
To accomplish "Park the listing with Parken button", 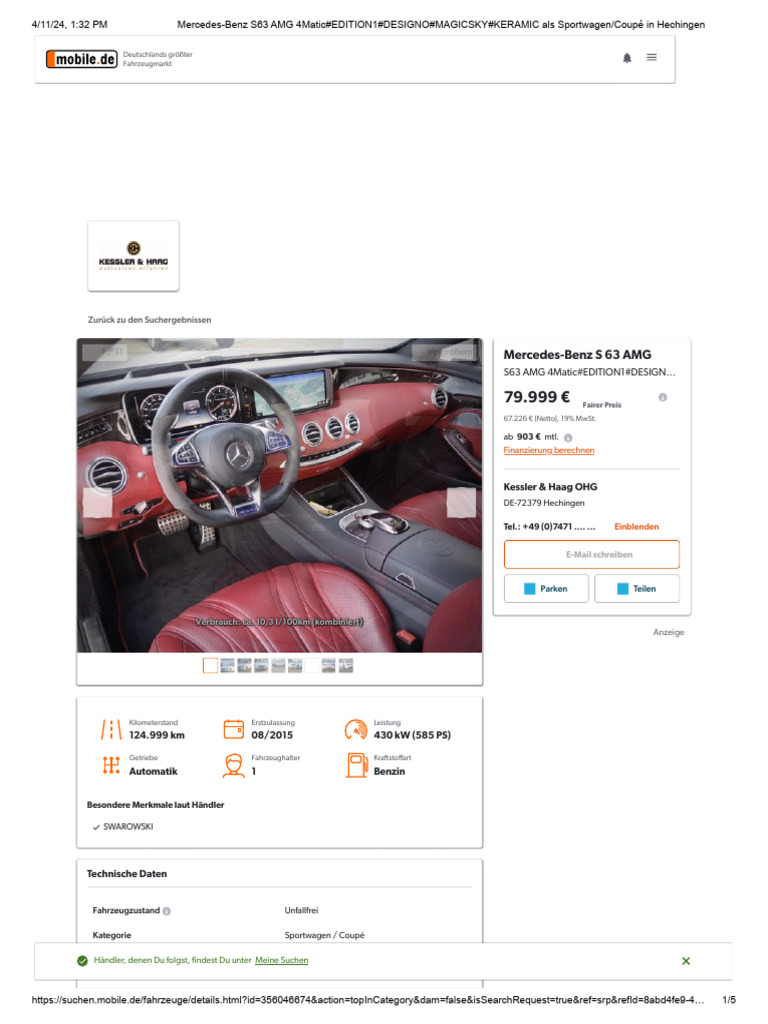I will (546, 588).
